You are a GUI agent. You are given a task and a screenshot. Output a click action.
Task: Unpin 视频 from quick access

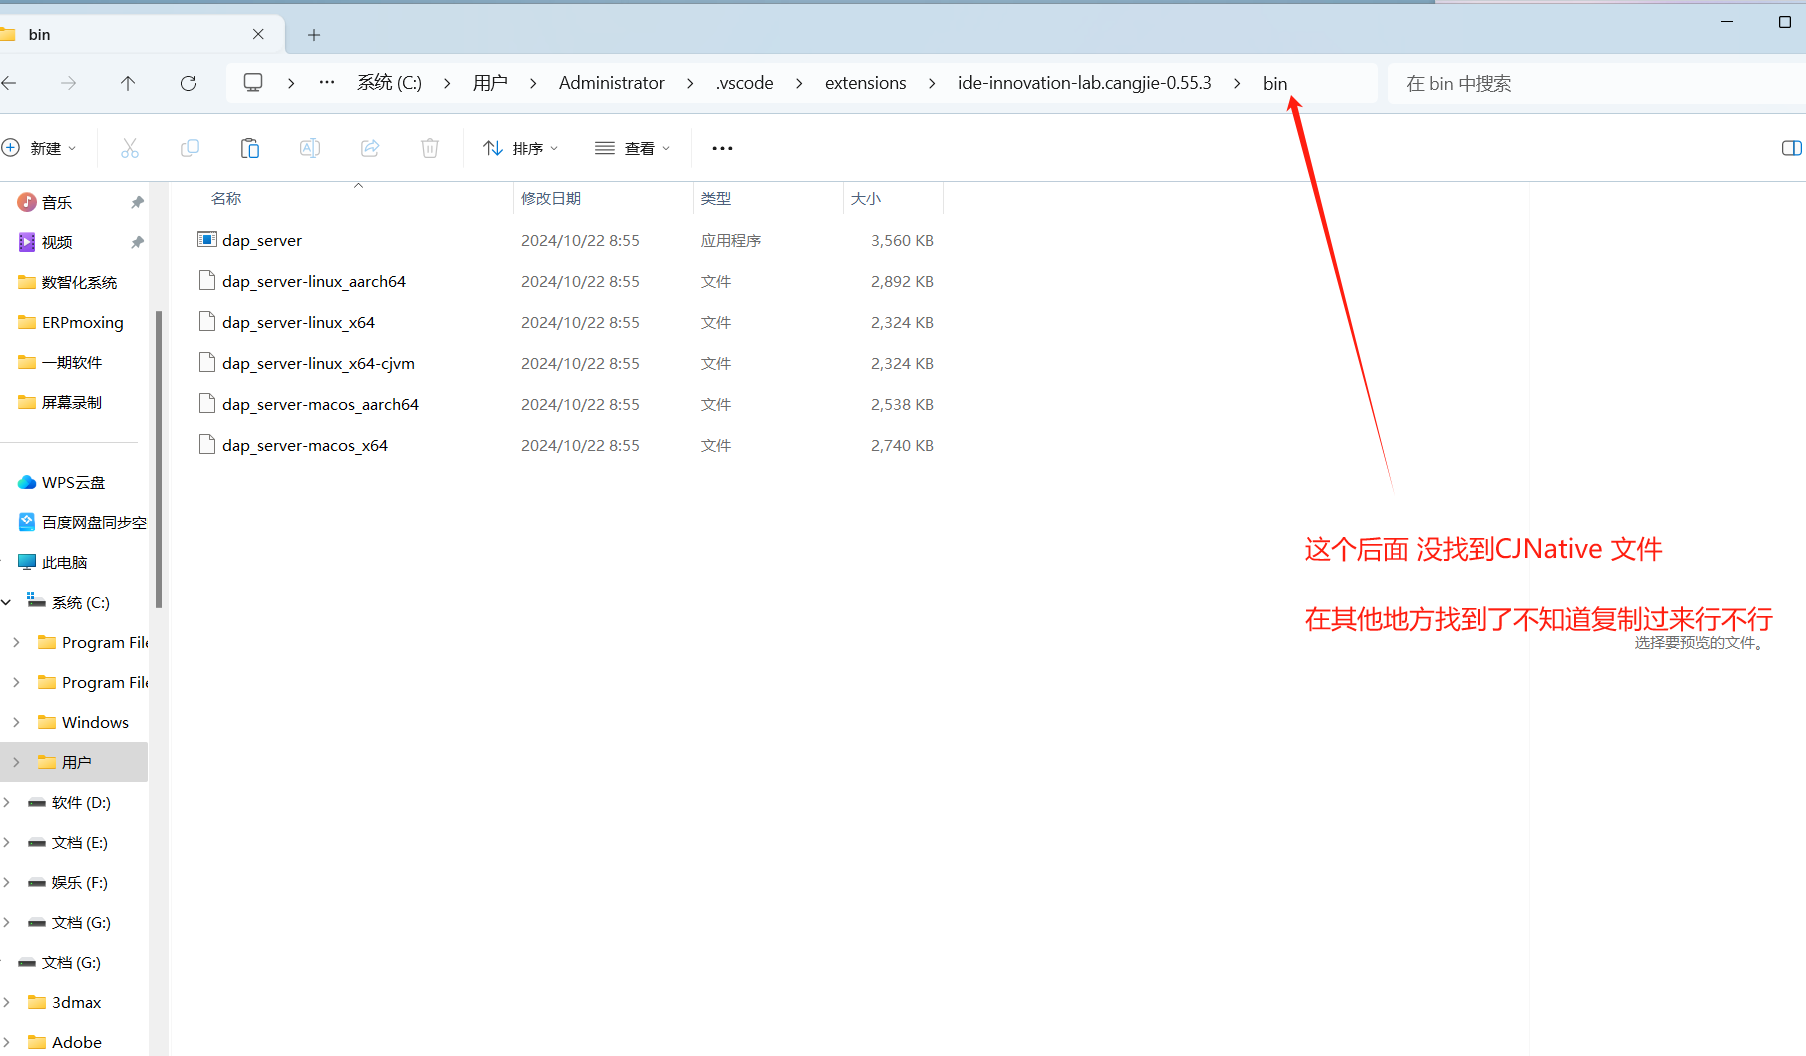(137, 241)
